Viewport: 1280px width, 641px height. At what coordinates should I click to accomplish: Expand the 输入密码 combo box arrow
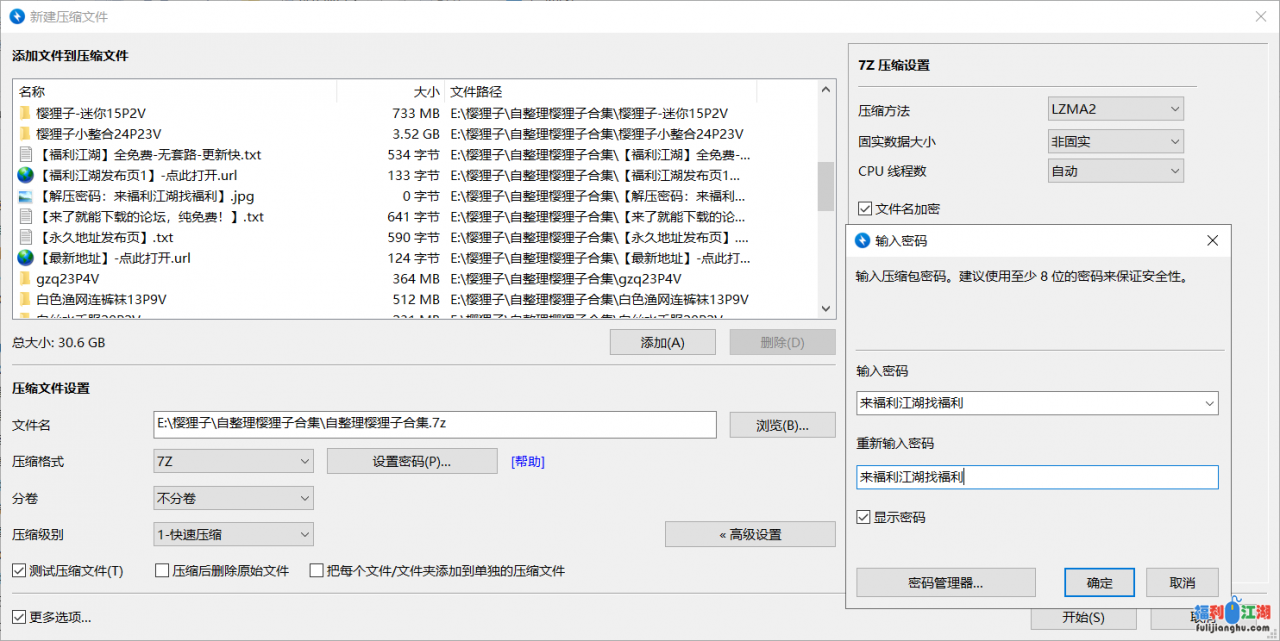click(1209, 403)
